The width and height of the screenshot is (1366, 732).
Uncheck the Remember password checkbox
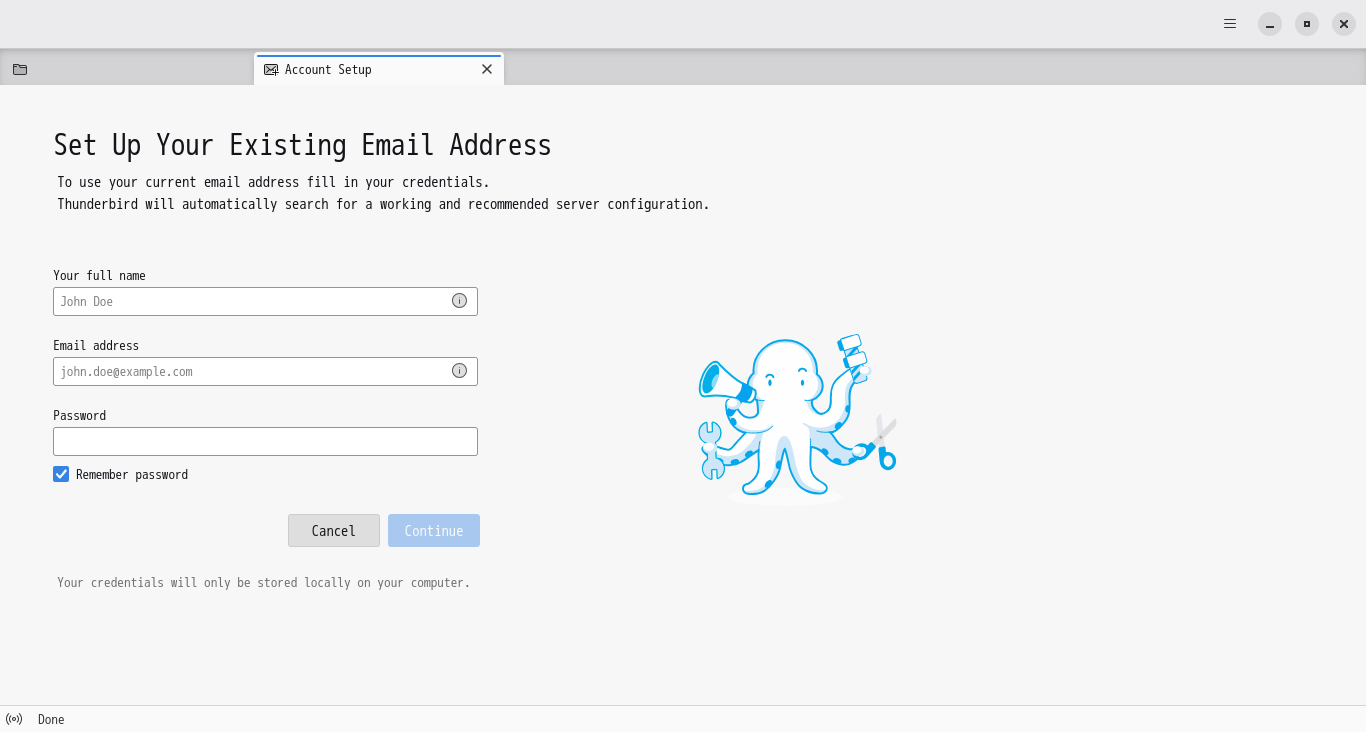pos(61,474)
